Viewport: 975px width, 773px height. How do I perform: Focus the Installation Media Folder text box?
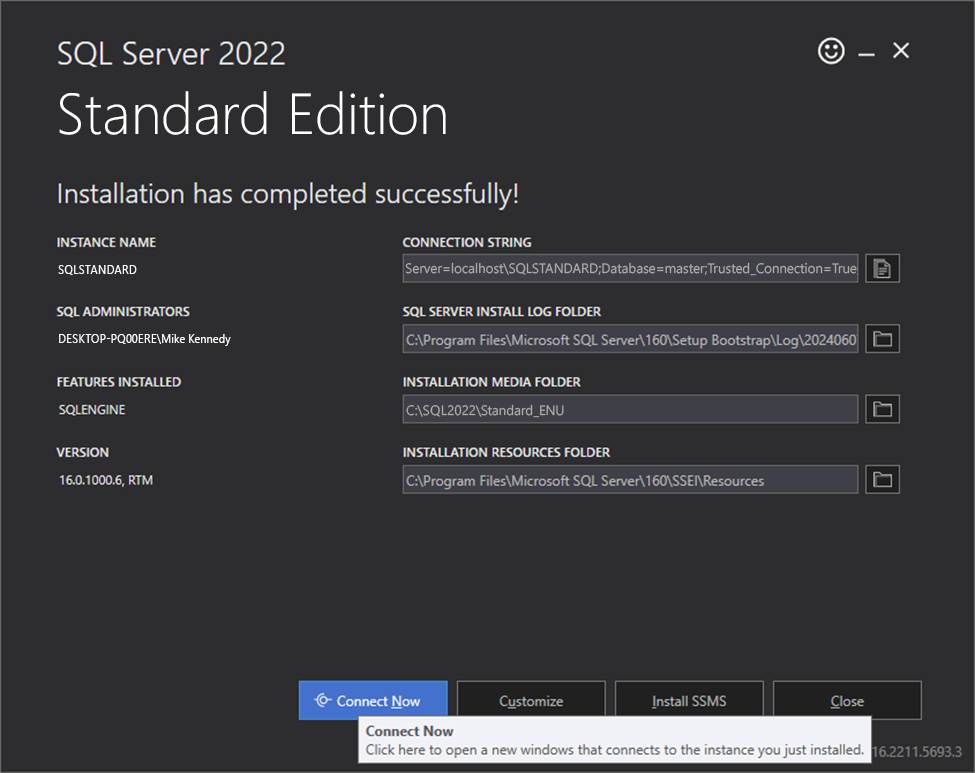[x=630, y=409]
